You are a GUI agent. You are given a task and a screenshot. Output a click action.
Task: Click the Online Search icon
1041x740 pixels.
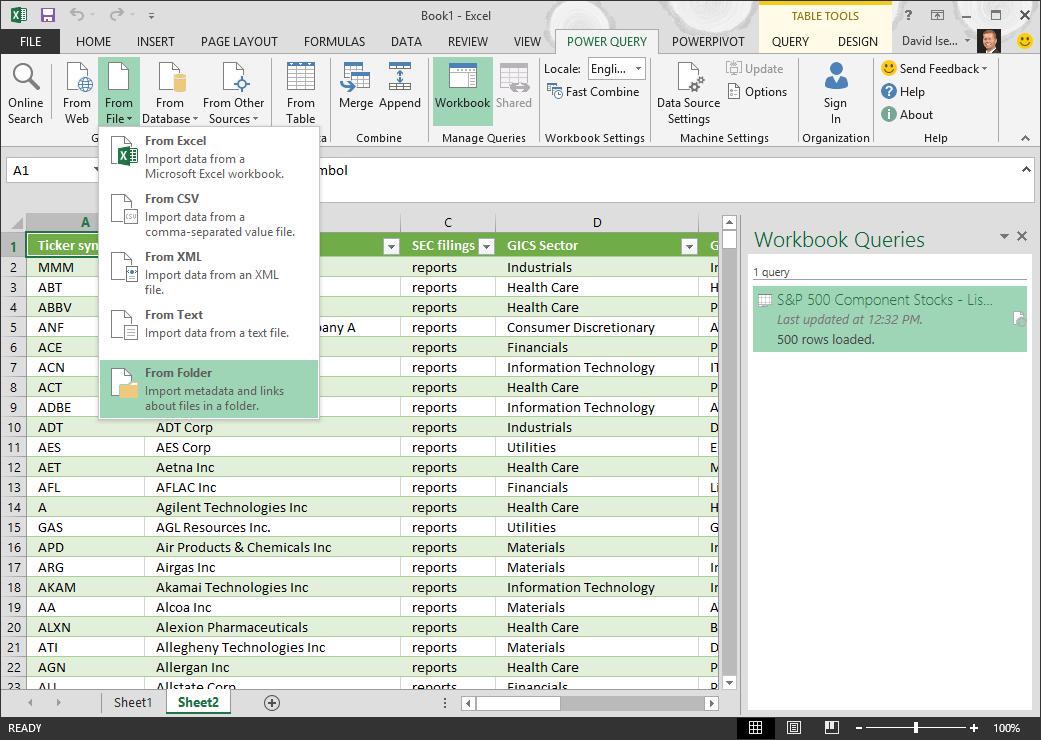click(x=26, y=90)
